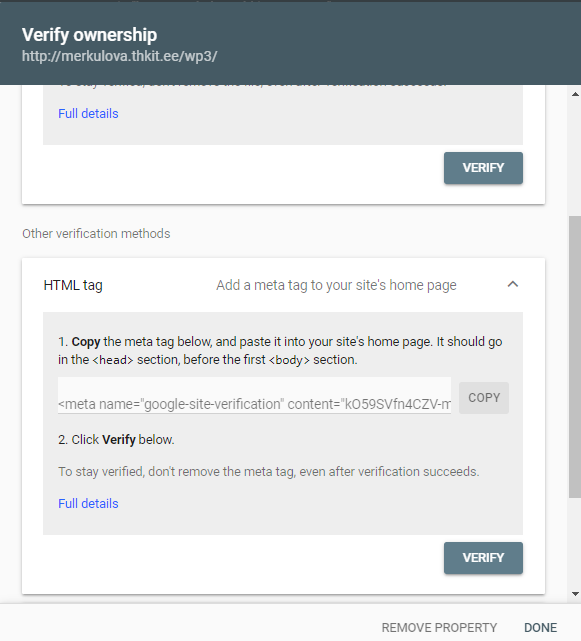Choose REMOVE PROPERTY in the footer
Image resolution: width=581 pixels, height=641 pixels.
pos(439,627)
